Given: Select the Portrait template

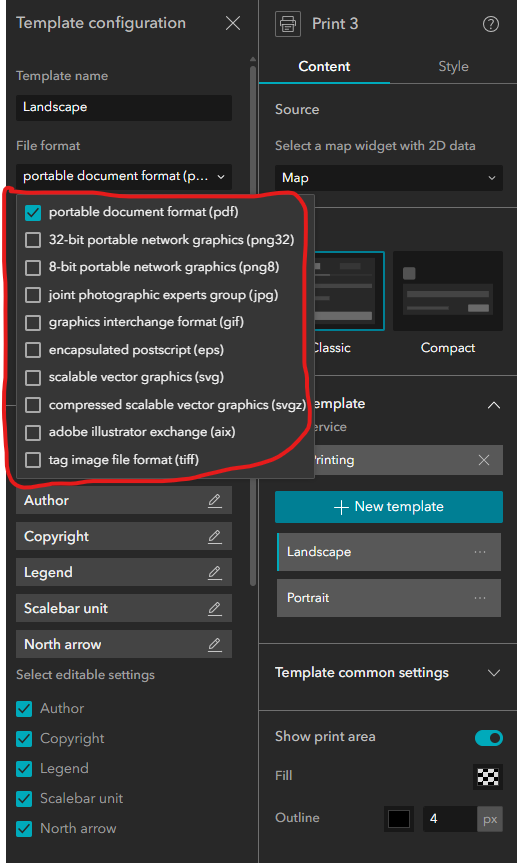Looking at the screenshot, I should point(389,598).
